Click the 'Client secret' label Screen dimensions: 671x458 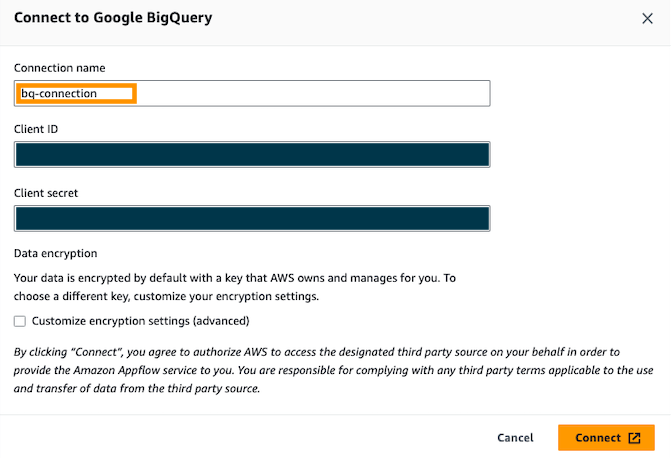[46, 192]
